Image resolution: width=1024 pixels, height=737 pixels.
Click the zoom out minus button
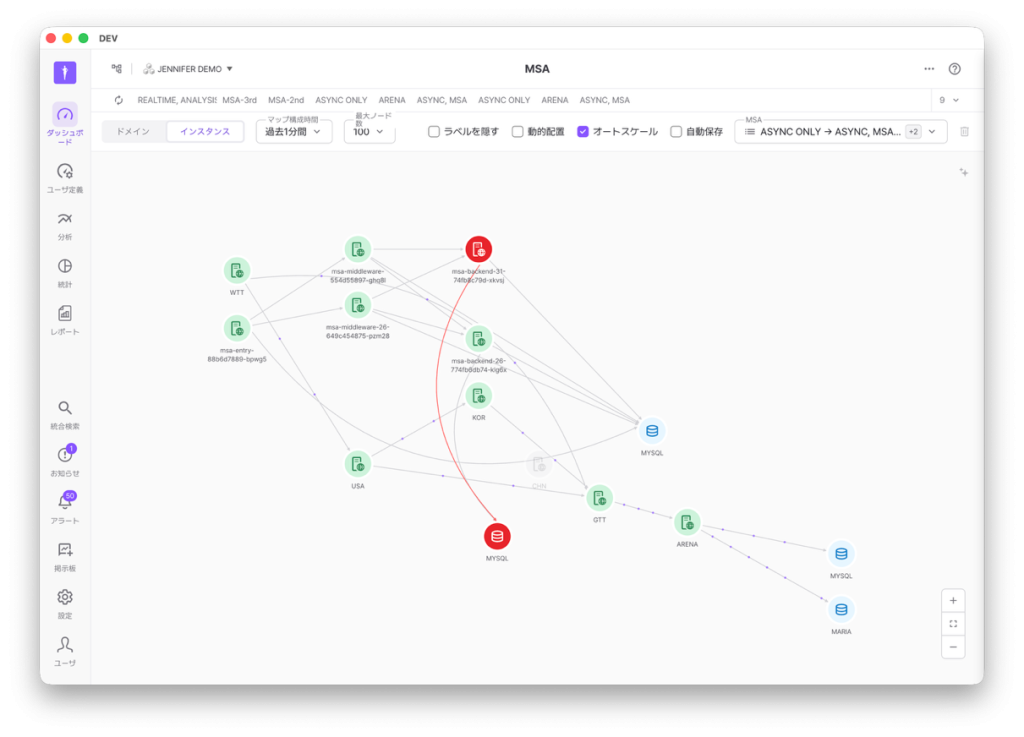(x=953, y=647)
